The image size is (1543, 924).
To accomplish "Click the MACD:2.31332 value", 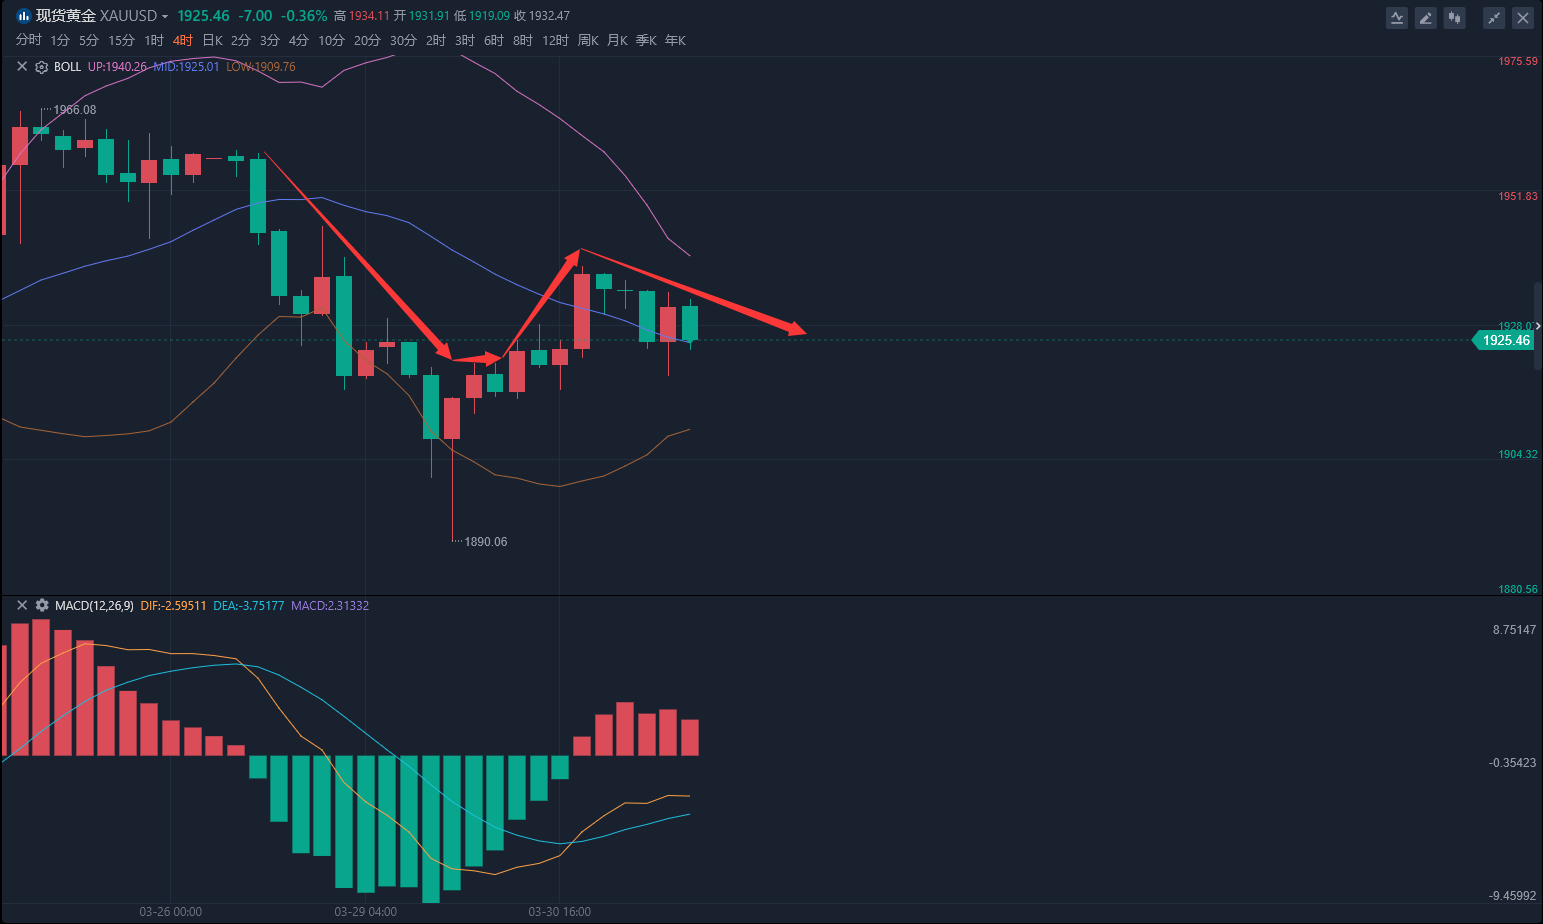I will (330, 606).
